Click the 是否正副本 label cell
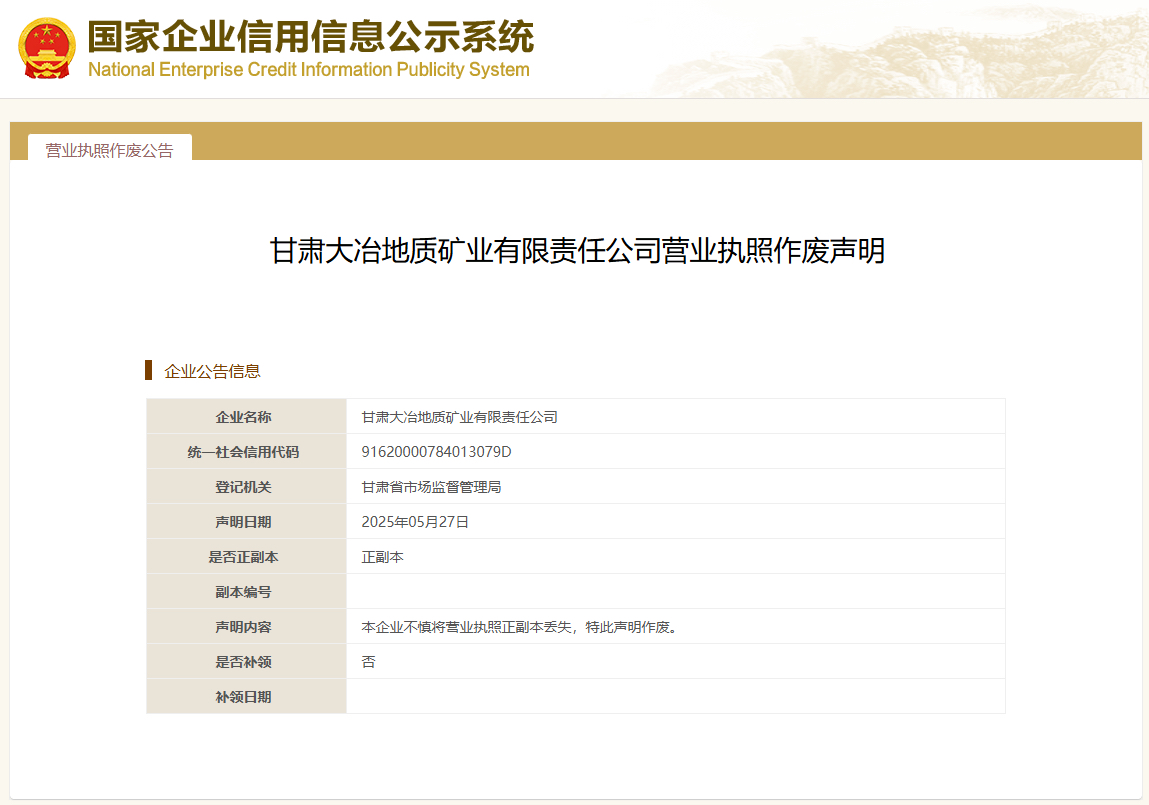This screenshot has width=1149, height=805. pyautogui.click(x=246, y=557)
